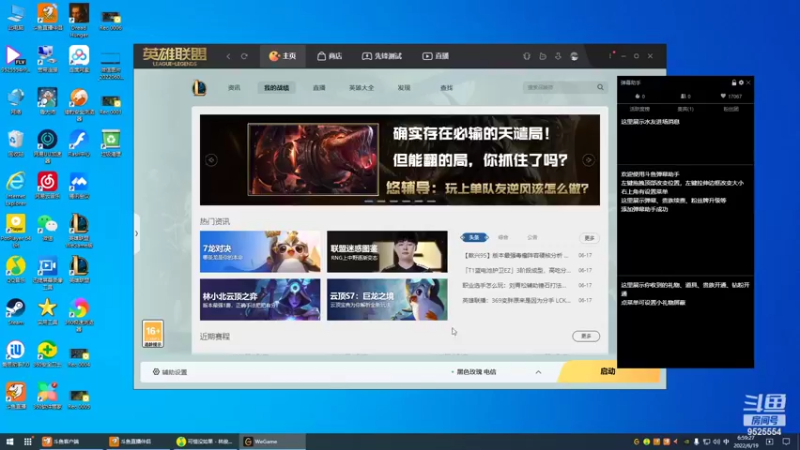Open the NetEase Cloud Music desktop icon
The width and height of the screenshot is (800, 450).
pos(47,185)
